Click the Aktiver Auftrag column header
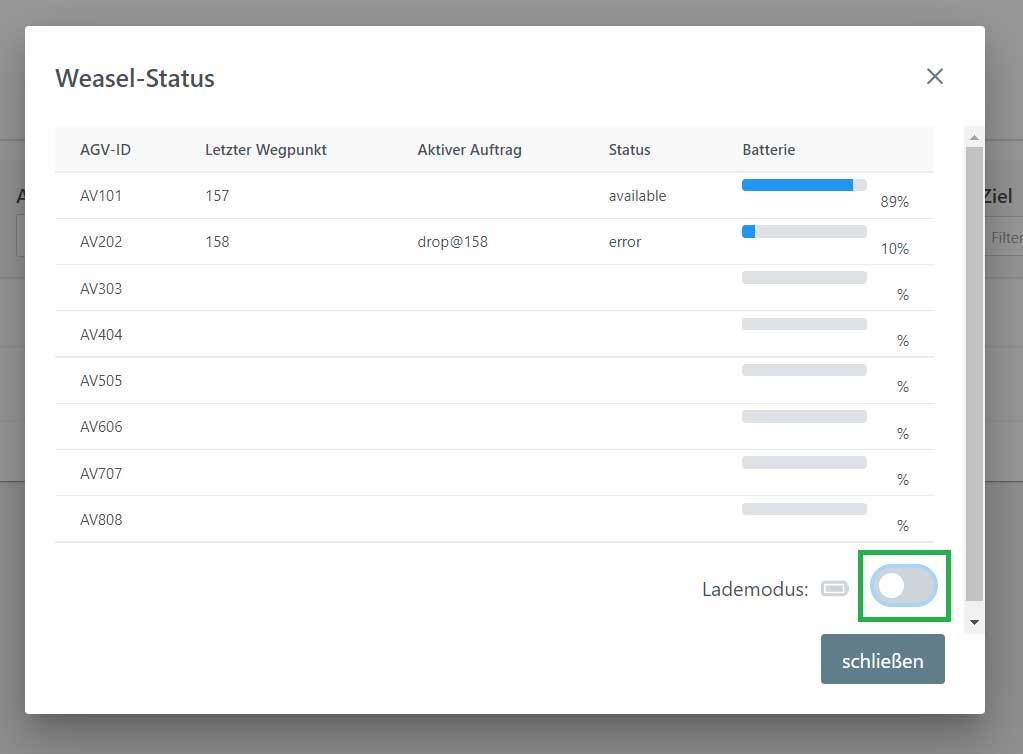 [469, 150]
